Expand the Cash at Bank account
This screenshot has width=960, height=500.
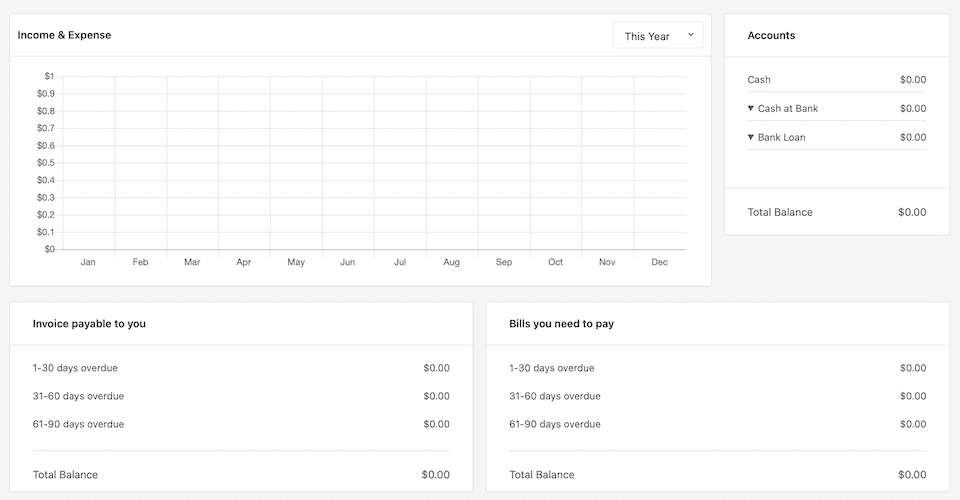point(751,108)
